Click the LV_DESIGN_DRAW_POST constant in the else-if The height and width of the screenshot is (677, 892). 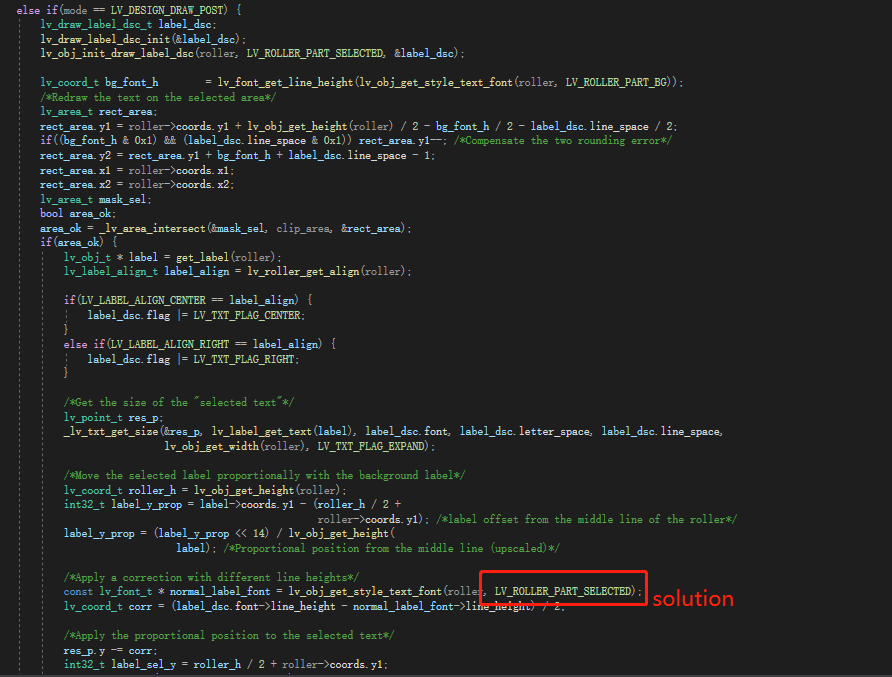coord(168,10)
